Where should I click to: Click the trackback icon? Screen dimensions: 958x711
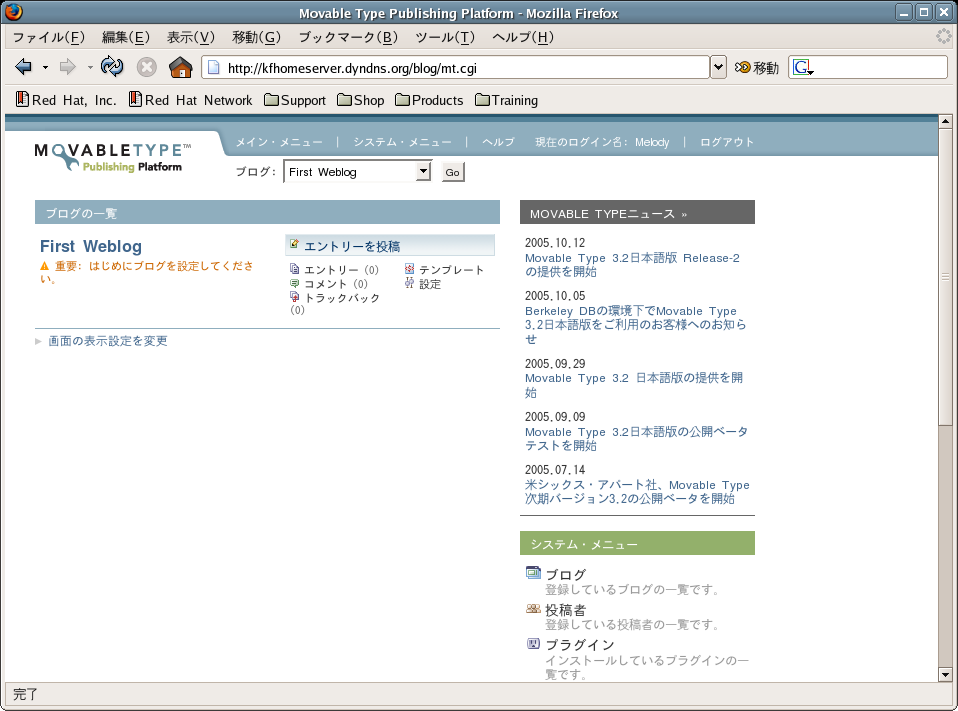pyautogui.click(x=294, y=297)
